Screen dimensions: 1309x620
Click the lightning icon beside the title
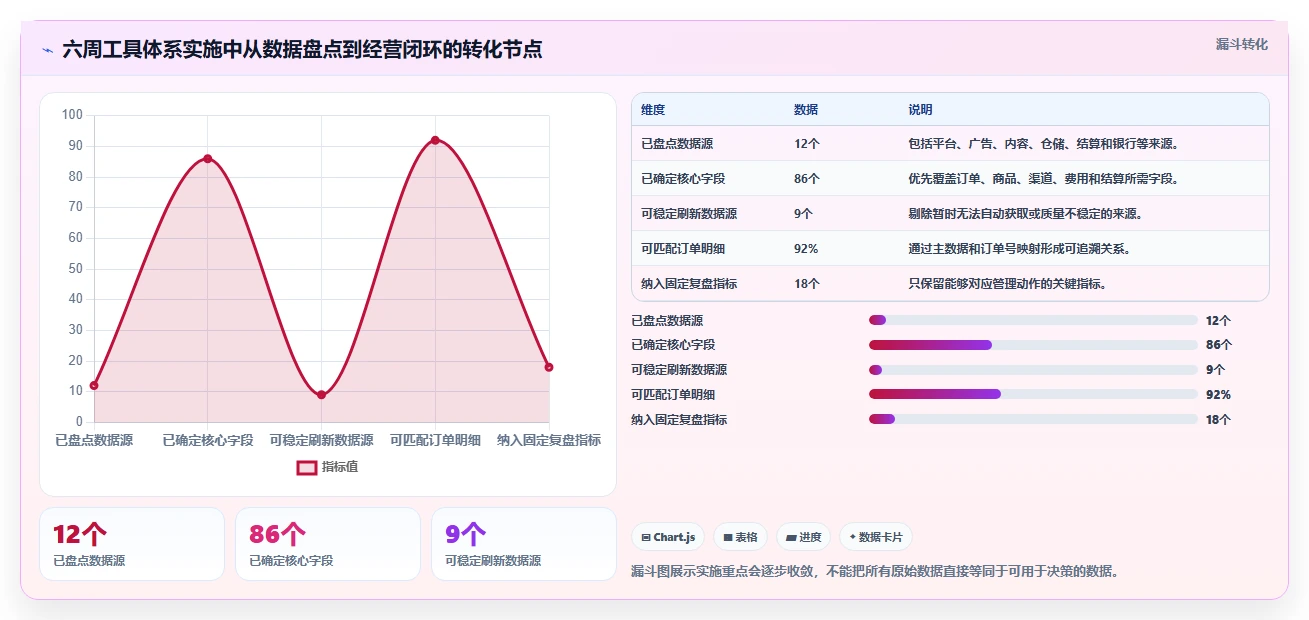(47, 49)
